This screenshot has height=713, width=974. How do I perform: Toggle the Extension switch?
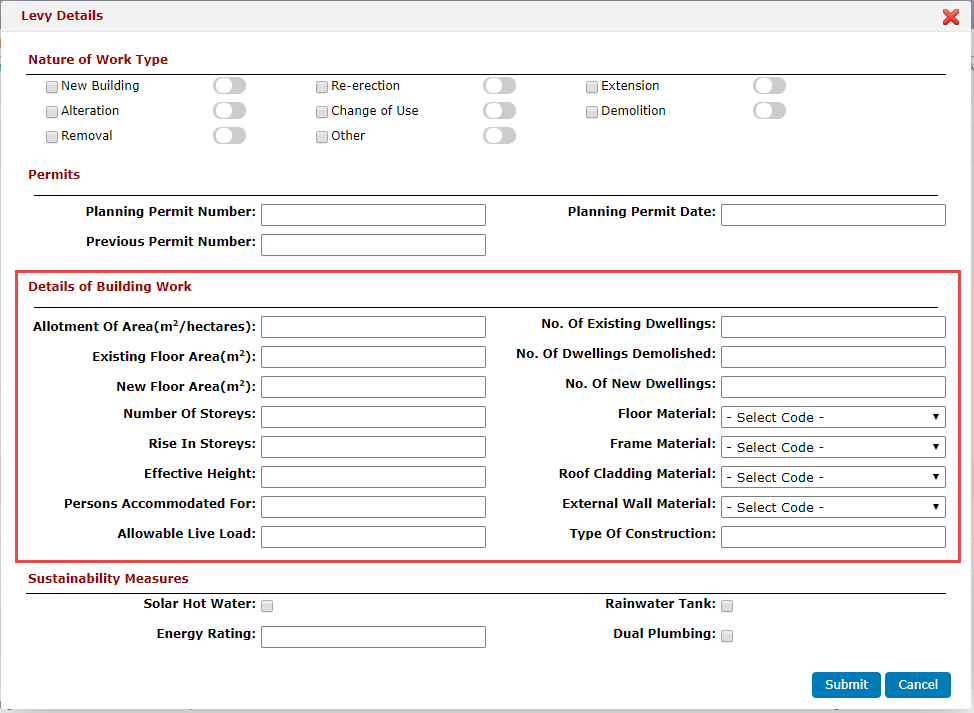[770, 86]
